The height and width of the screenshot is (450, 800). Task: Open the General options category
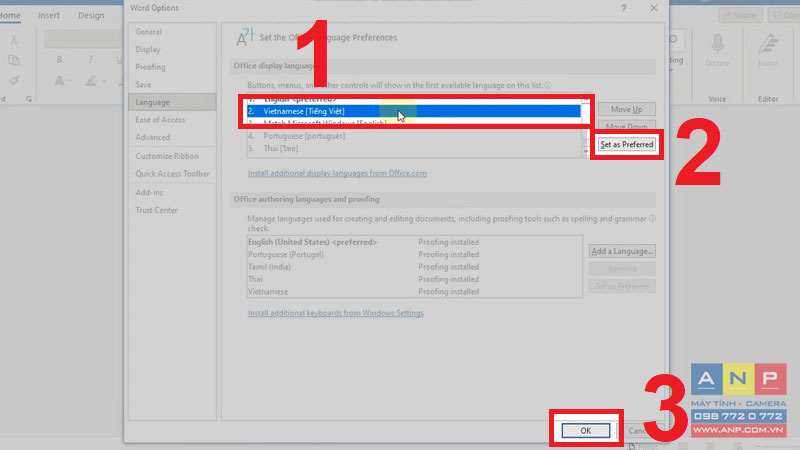click(x=148, y=32)
